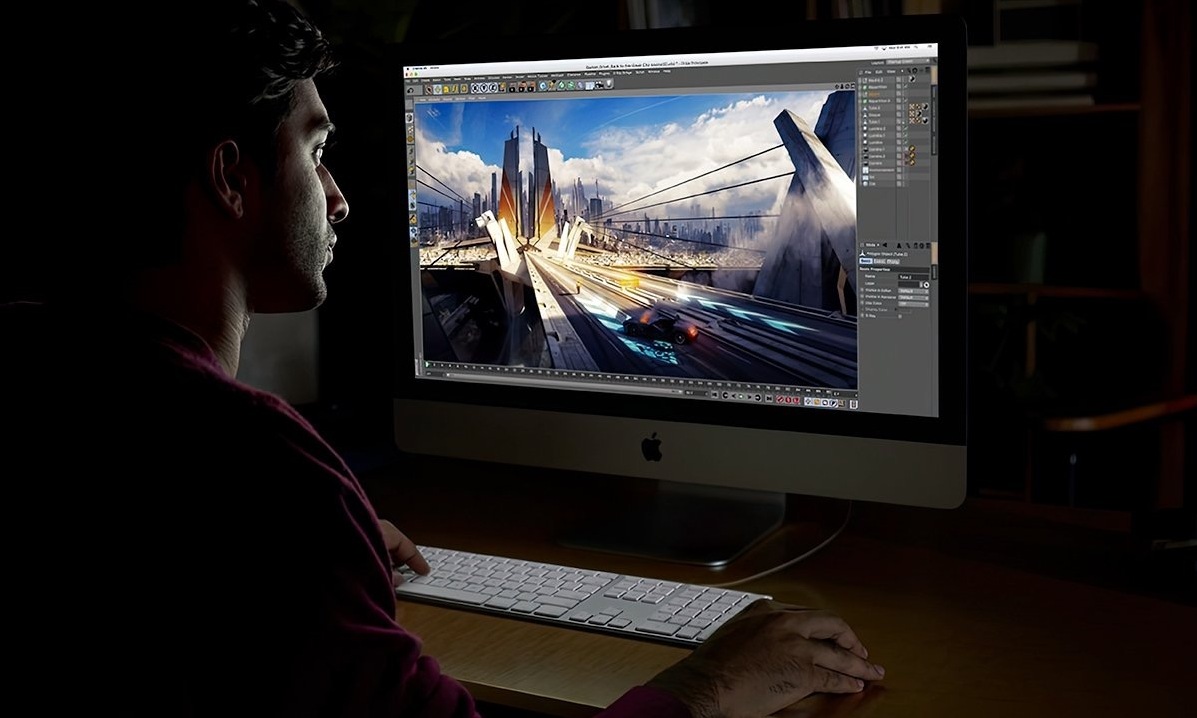This screenshot has height=718, width=1197.
Task: Expand the Shading disclosure in Basic Properties
Action: point(896,309)
